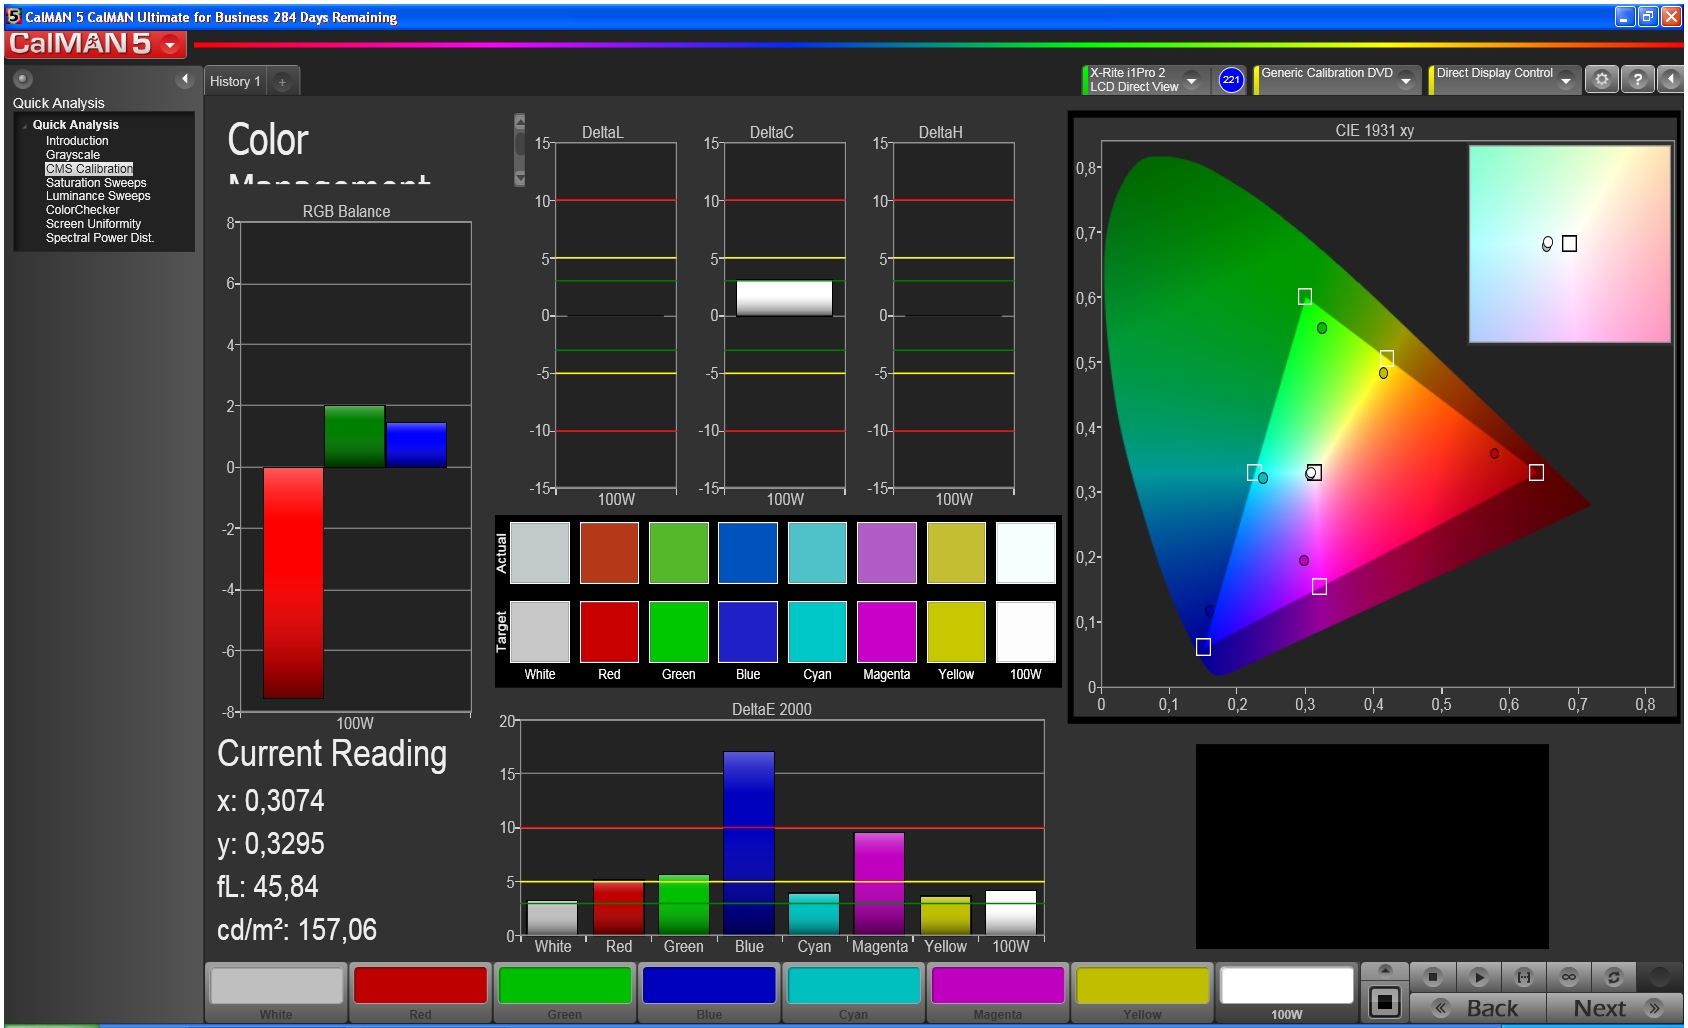Image resolution: width=1688 pixels, height=1028 pixels.
Task: Click the Back button
Action: 1478,1008
